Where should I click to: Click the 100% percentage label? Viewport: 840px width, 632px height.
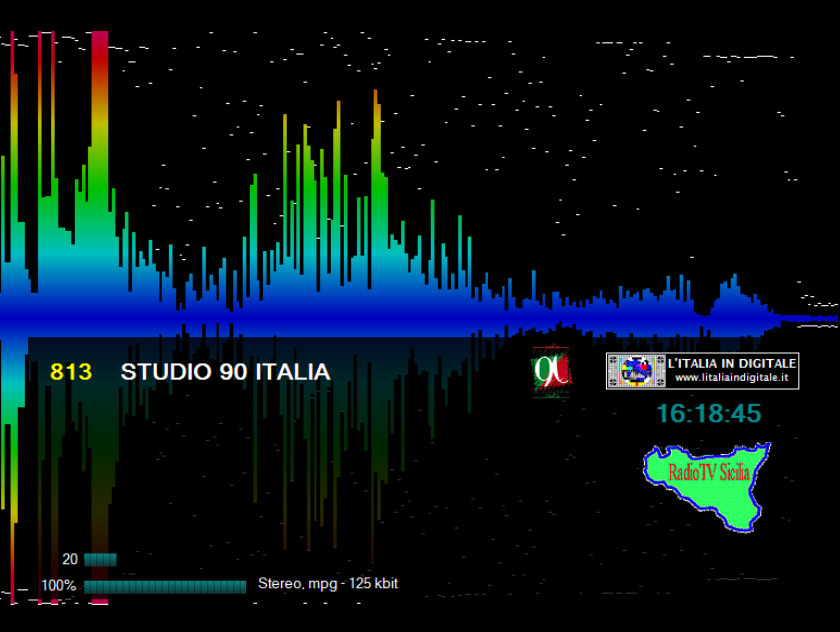click(59, 586)
